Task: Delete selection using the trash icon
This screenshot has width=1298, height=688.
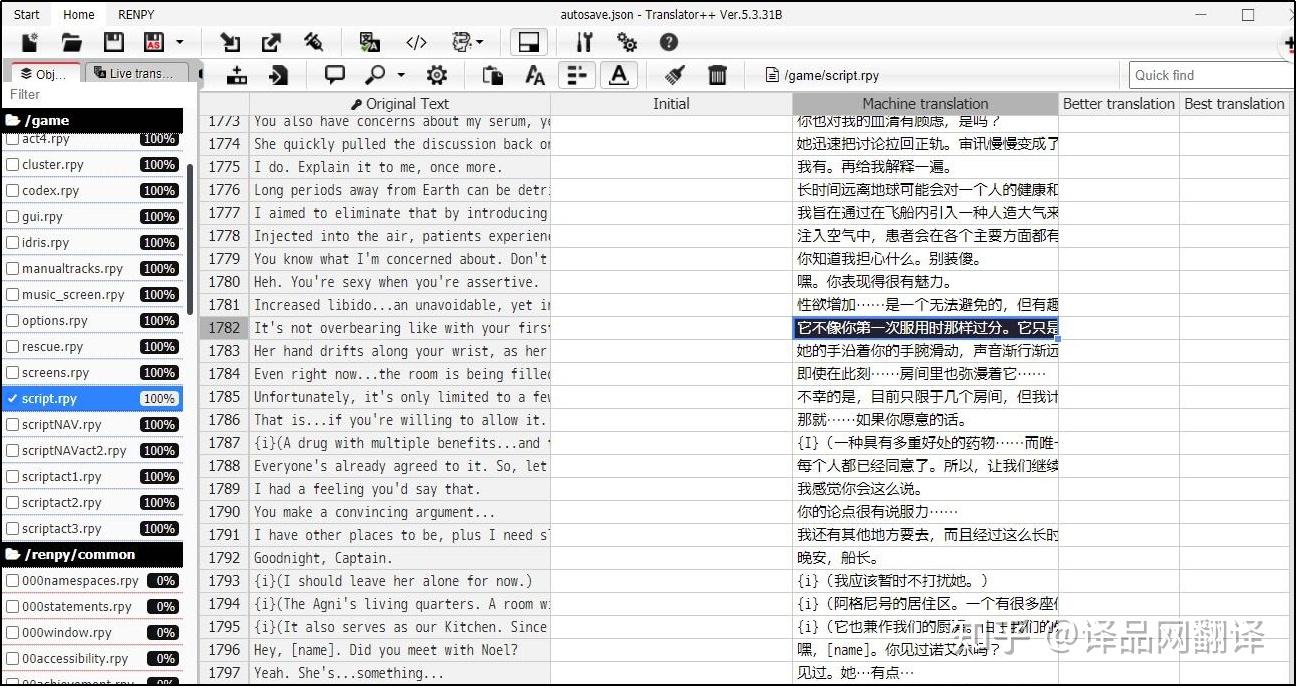Action: click(x=717, y=74)
